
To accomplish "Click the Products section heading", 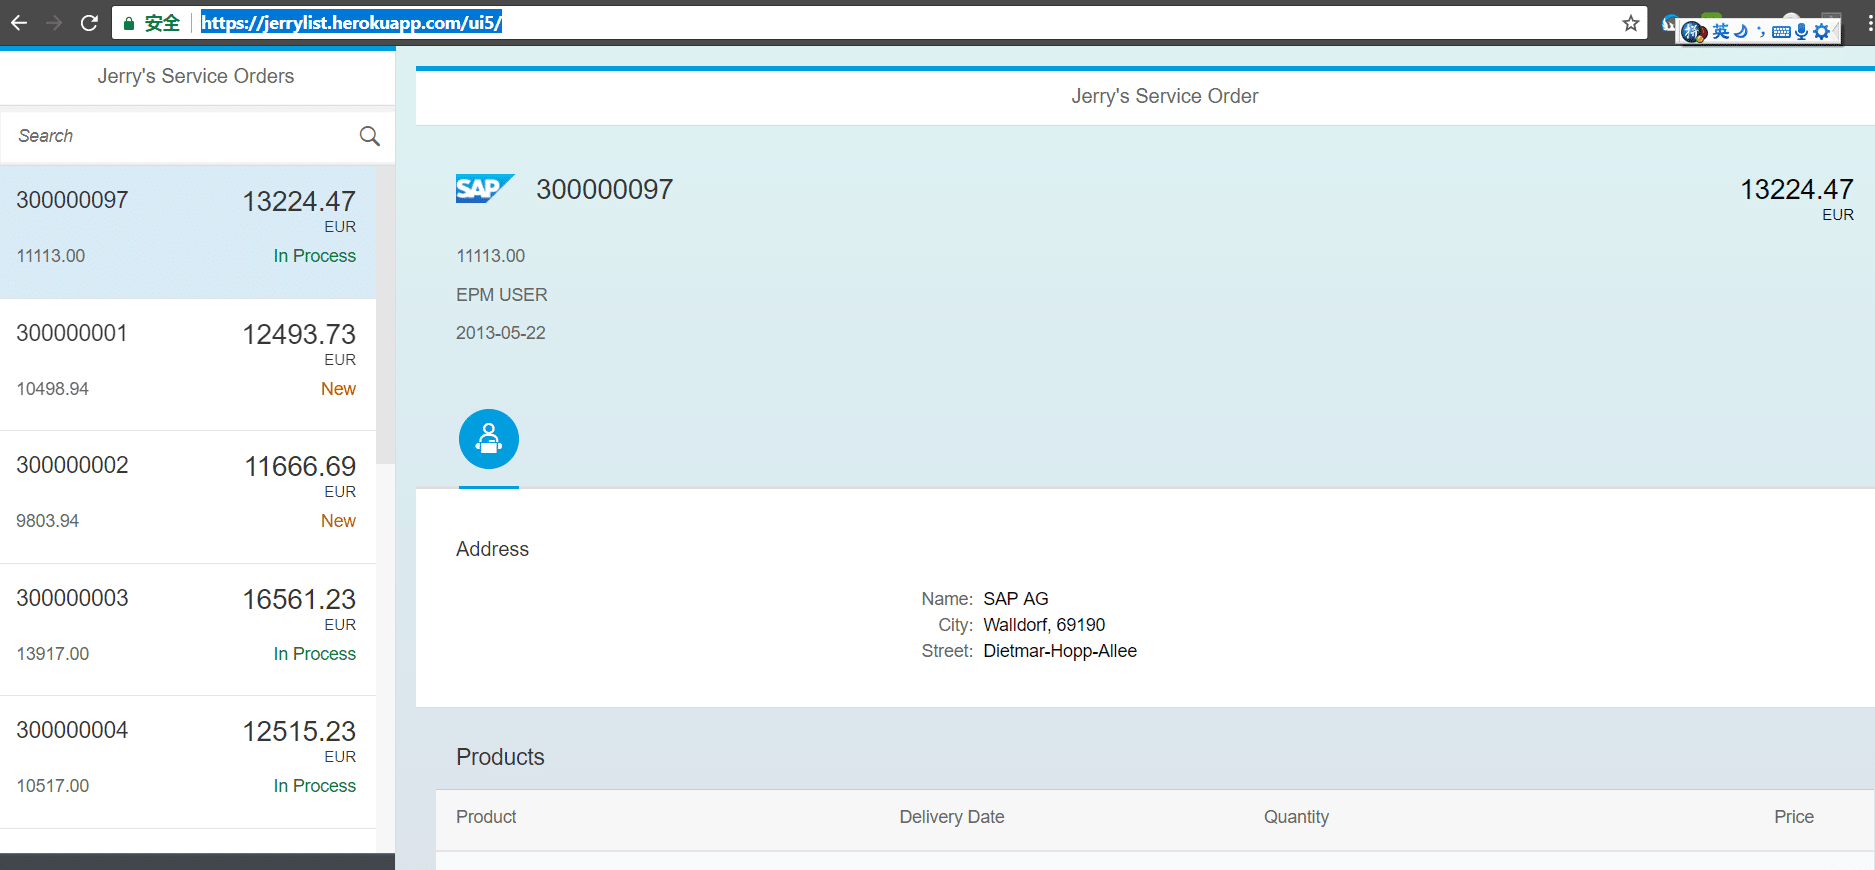I will click(x=501, y=757).
